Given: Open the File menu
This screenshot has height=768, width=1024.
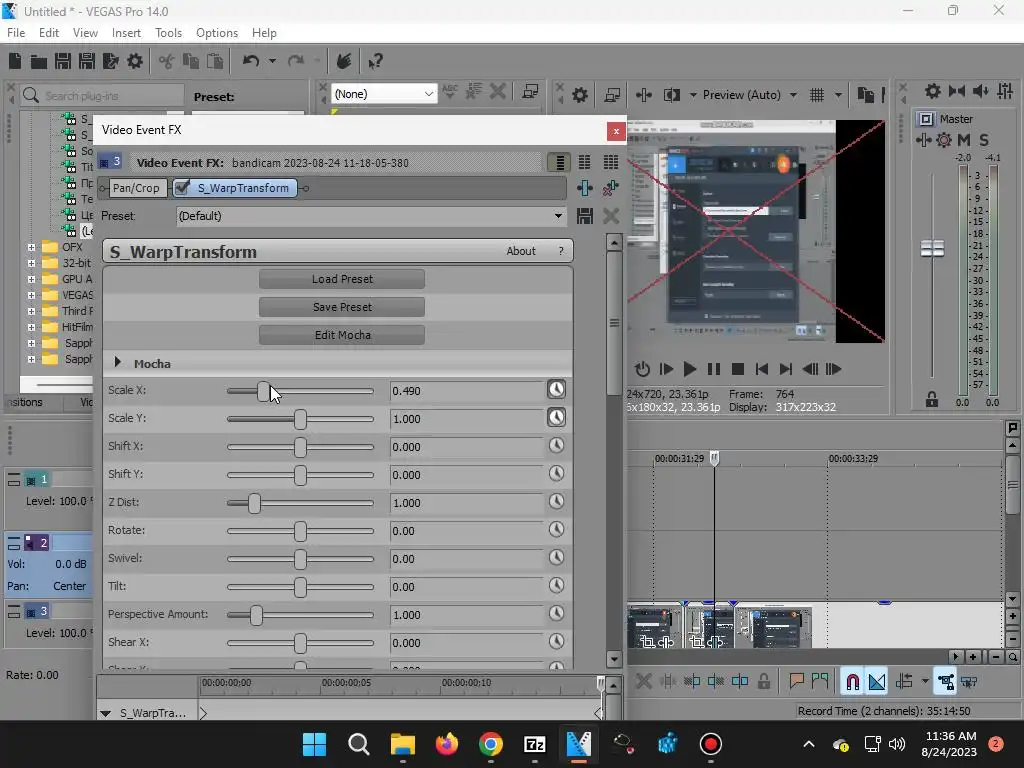Looking at the screenshot, I should pos(16,33).
